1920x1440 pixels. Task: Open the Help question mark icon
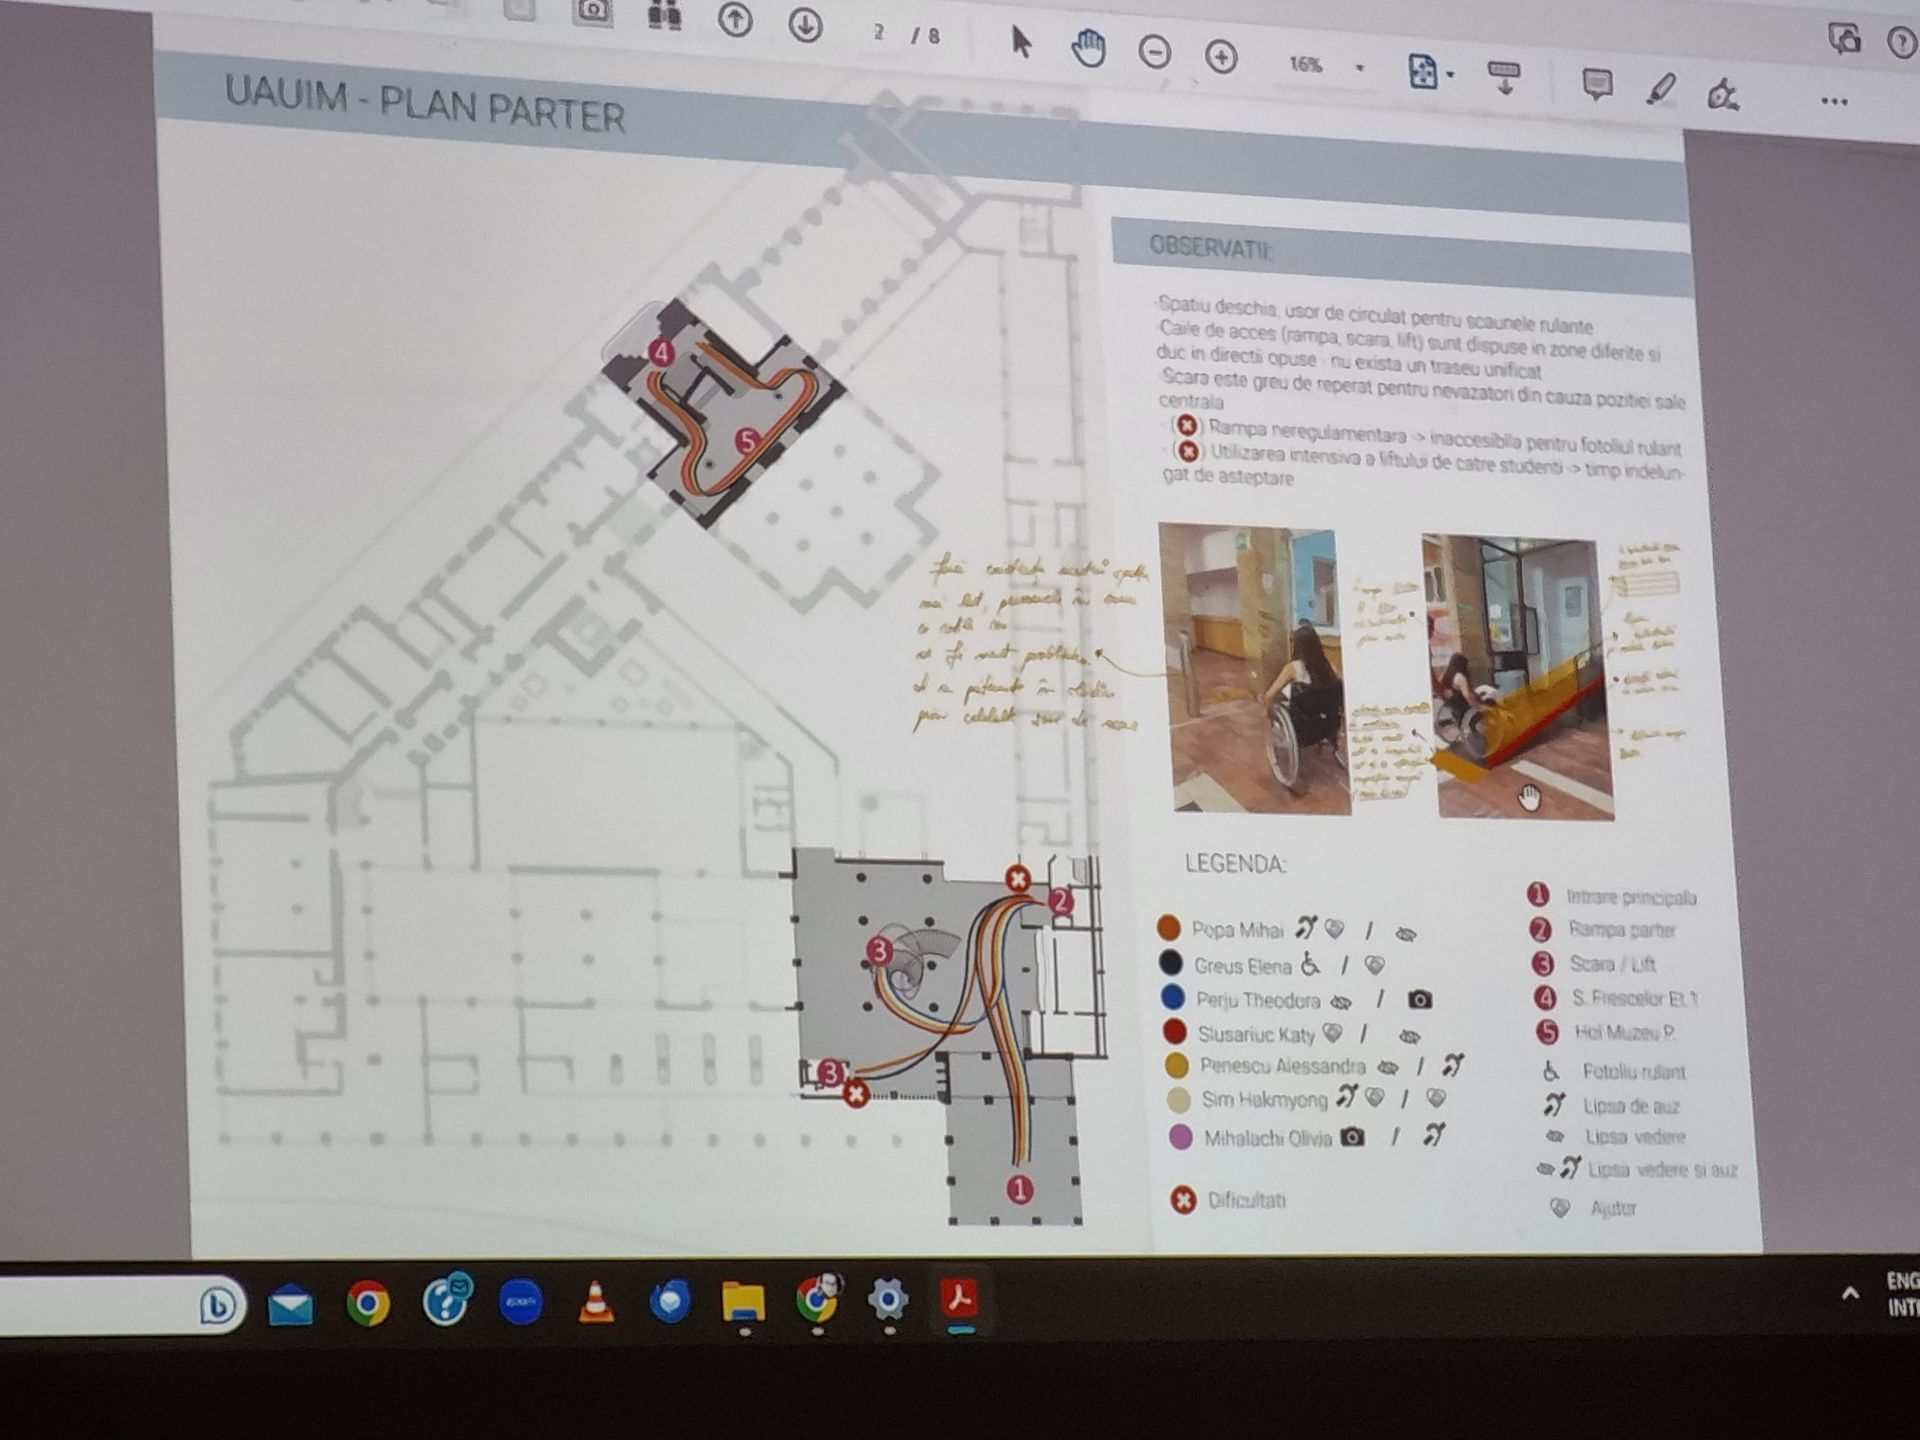point(1903,43)
